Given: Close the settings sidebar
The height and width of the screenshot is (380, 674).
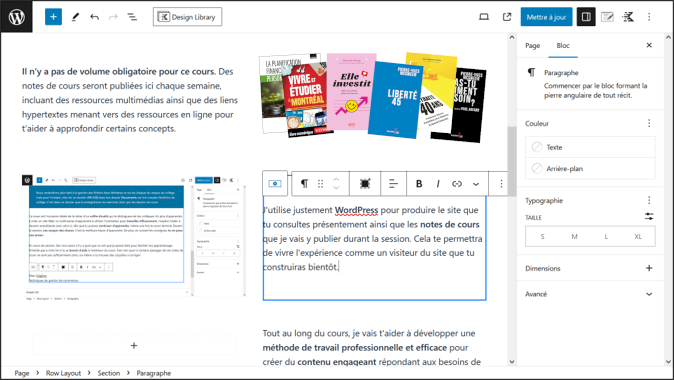Looking at the screenshot, I should coord(649,45).
